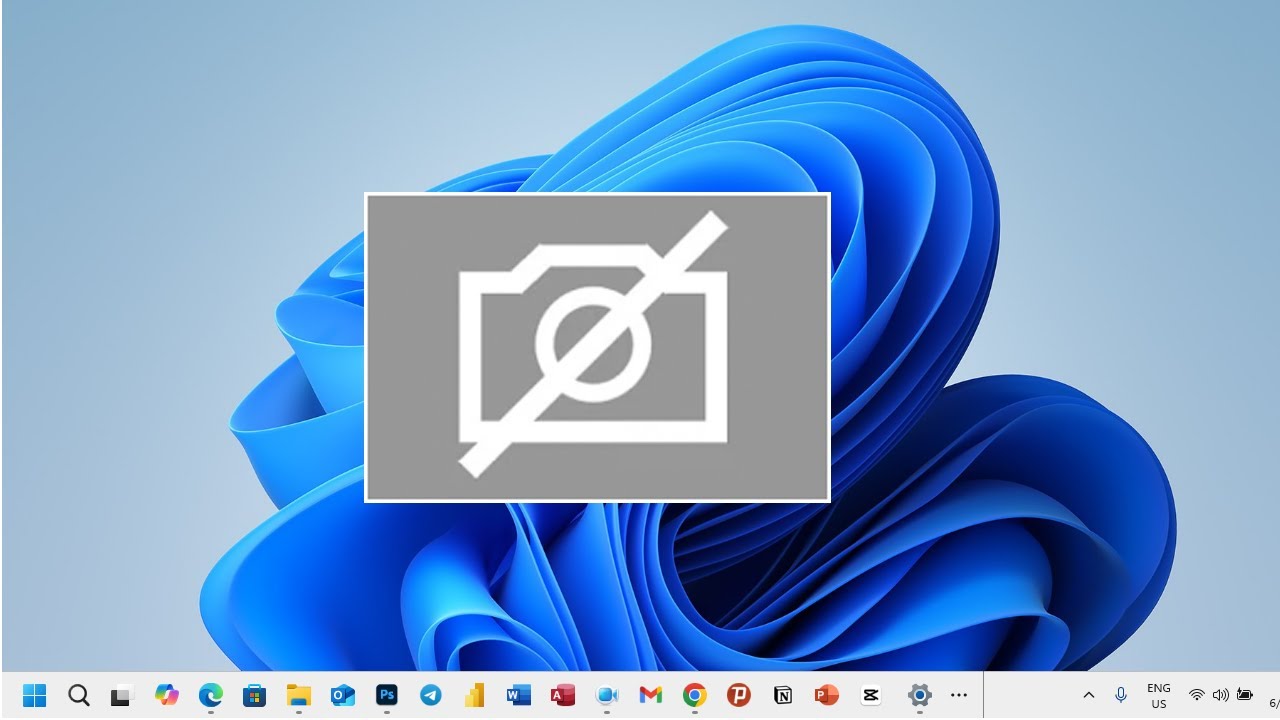
Task: Launch Microsoft PowerPoint
Action: click(827, 695)
